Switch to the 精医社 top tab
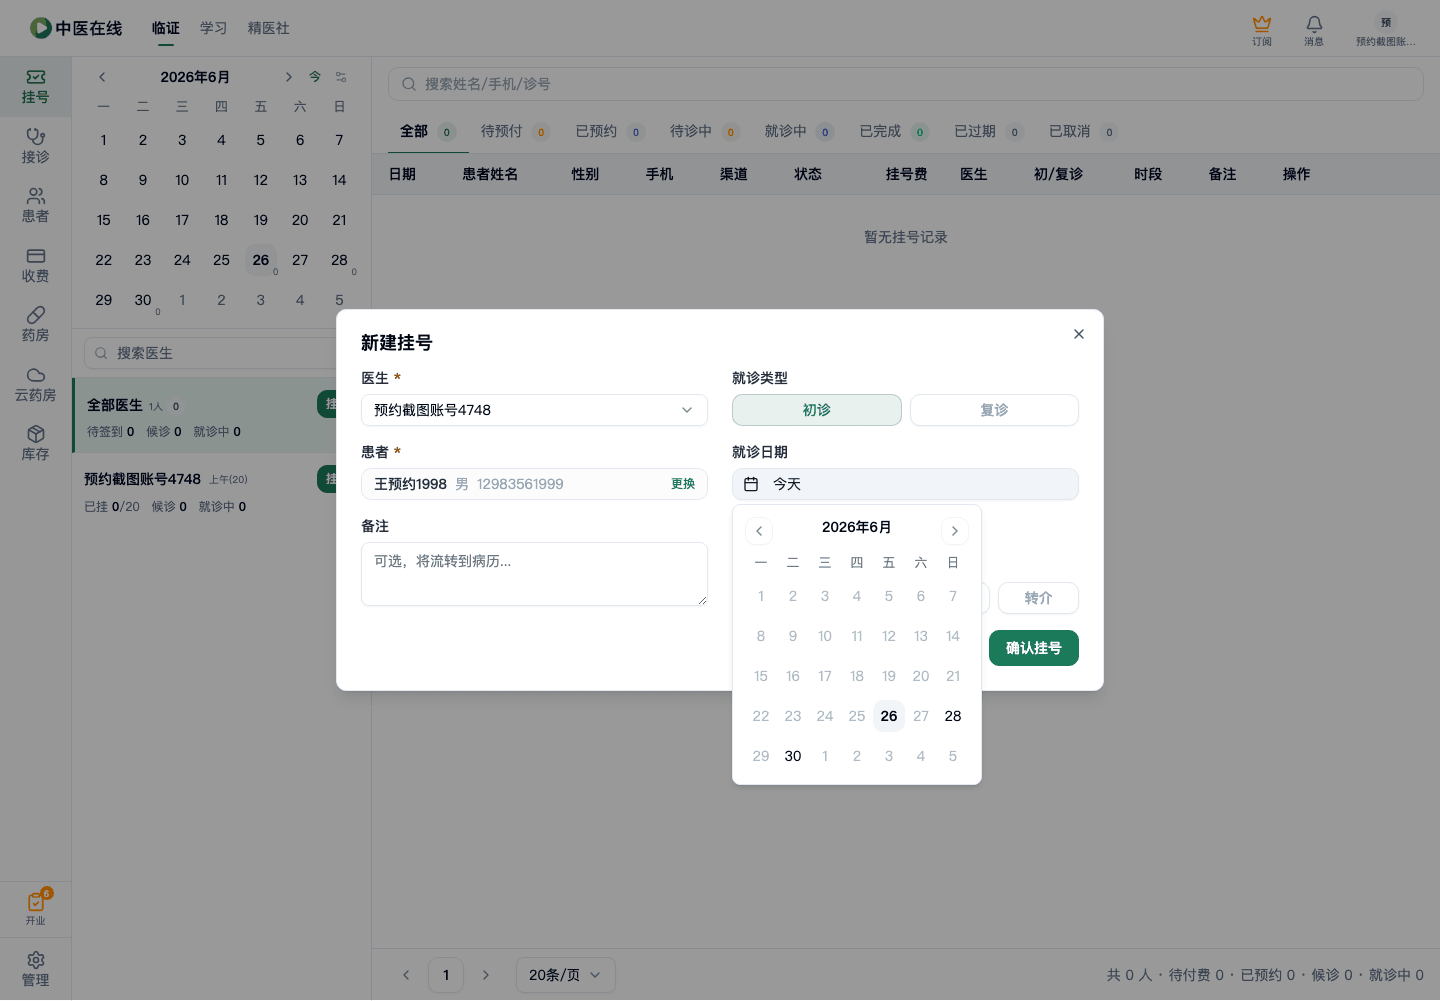Image resolution: width=1440 pixels, height=1001 pixels. click(269, 28)
